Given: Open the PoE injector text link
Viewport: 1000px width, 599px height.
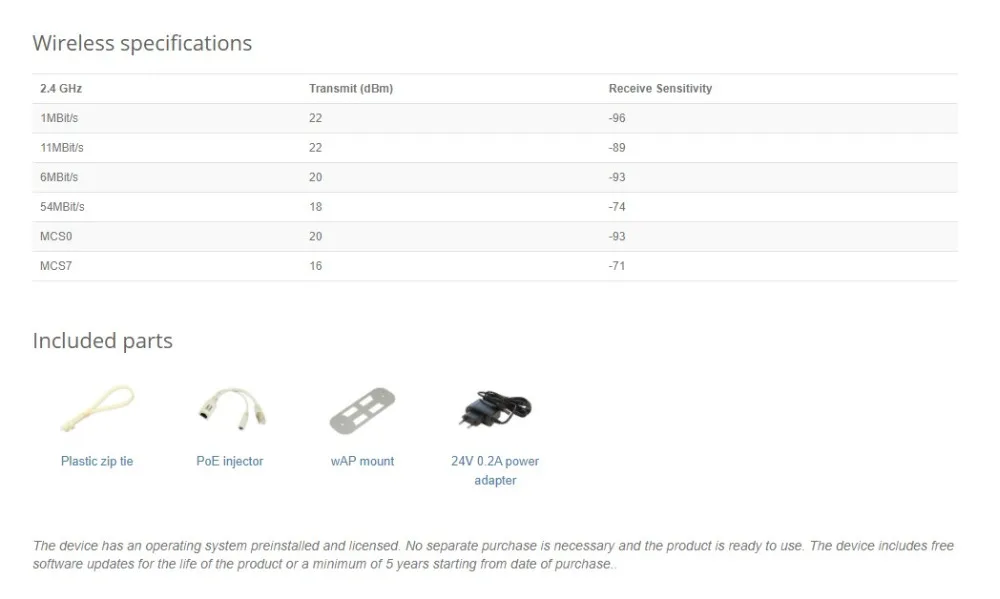Looking at the screenshot, I should click(x=230, y=461).
